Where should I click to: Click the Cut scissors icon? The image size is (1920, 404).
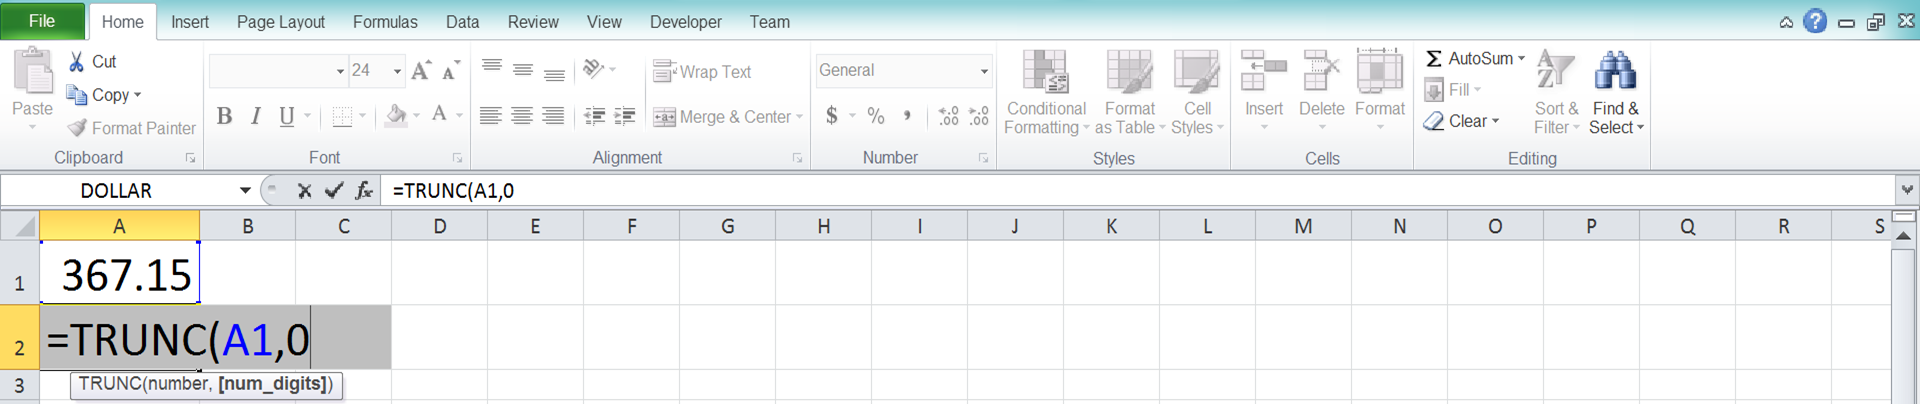point(76,62)
